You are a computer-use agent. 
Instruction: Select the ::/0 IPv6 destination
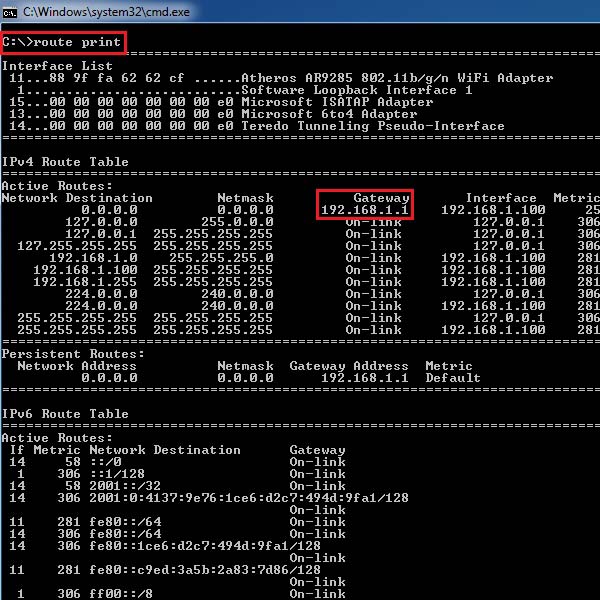click(x=105, y=462)
